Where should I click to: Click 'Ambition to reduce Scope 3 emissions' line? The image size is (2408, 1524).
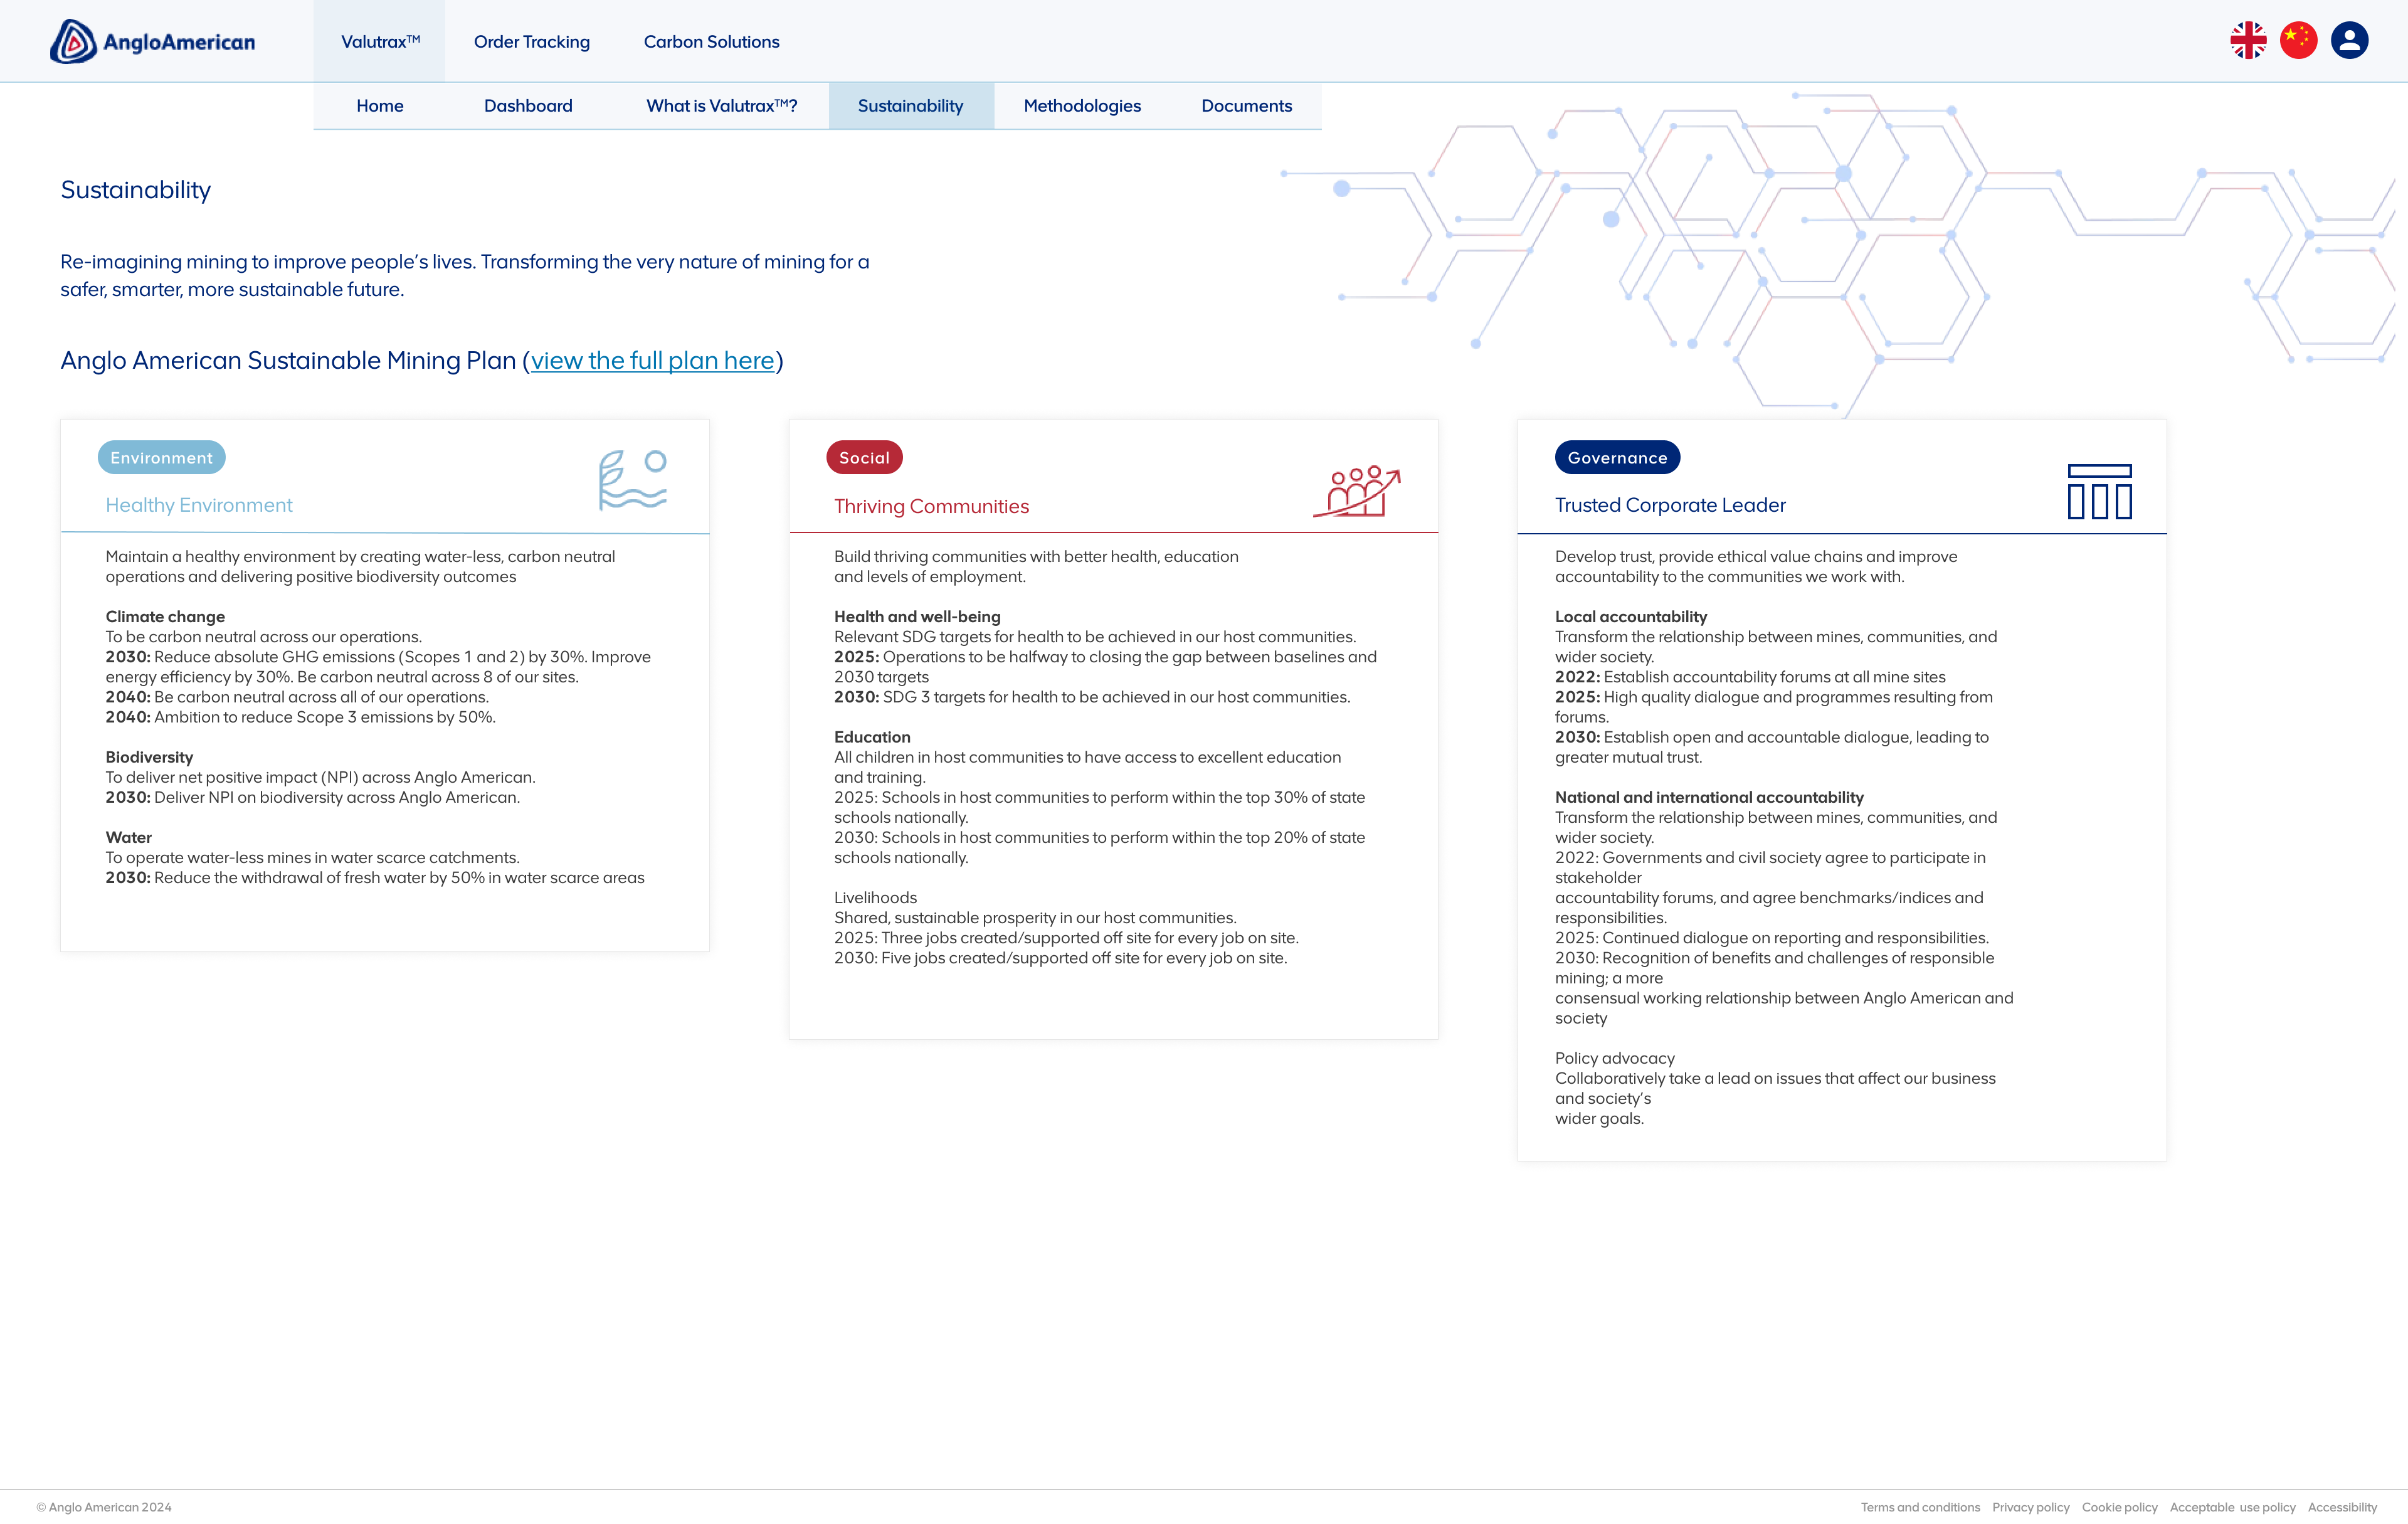(300, 717)
